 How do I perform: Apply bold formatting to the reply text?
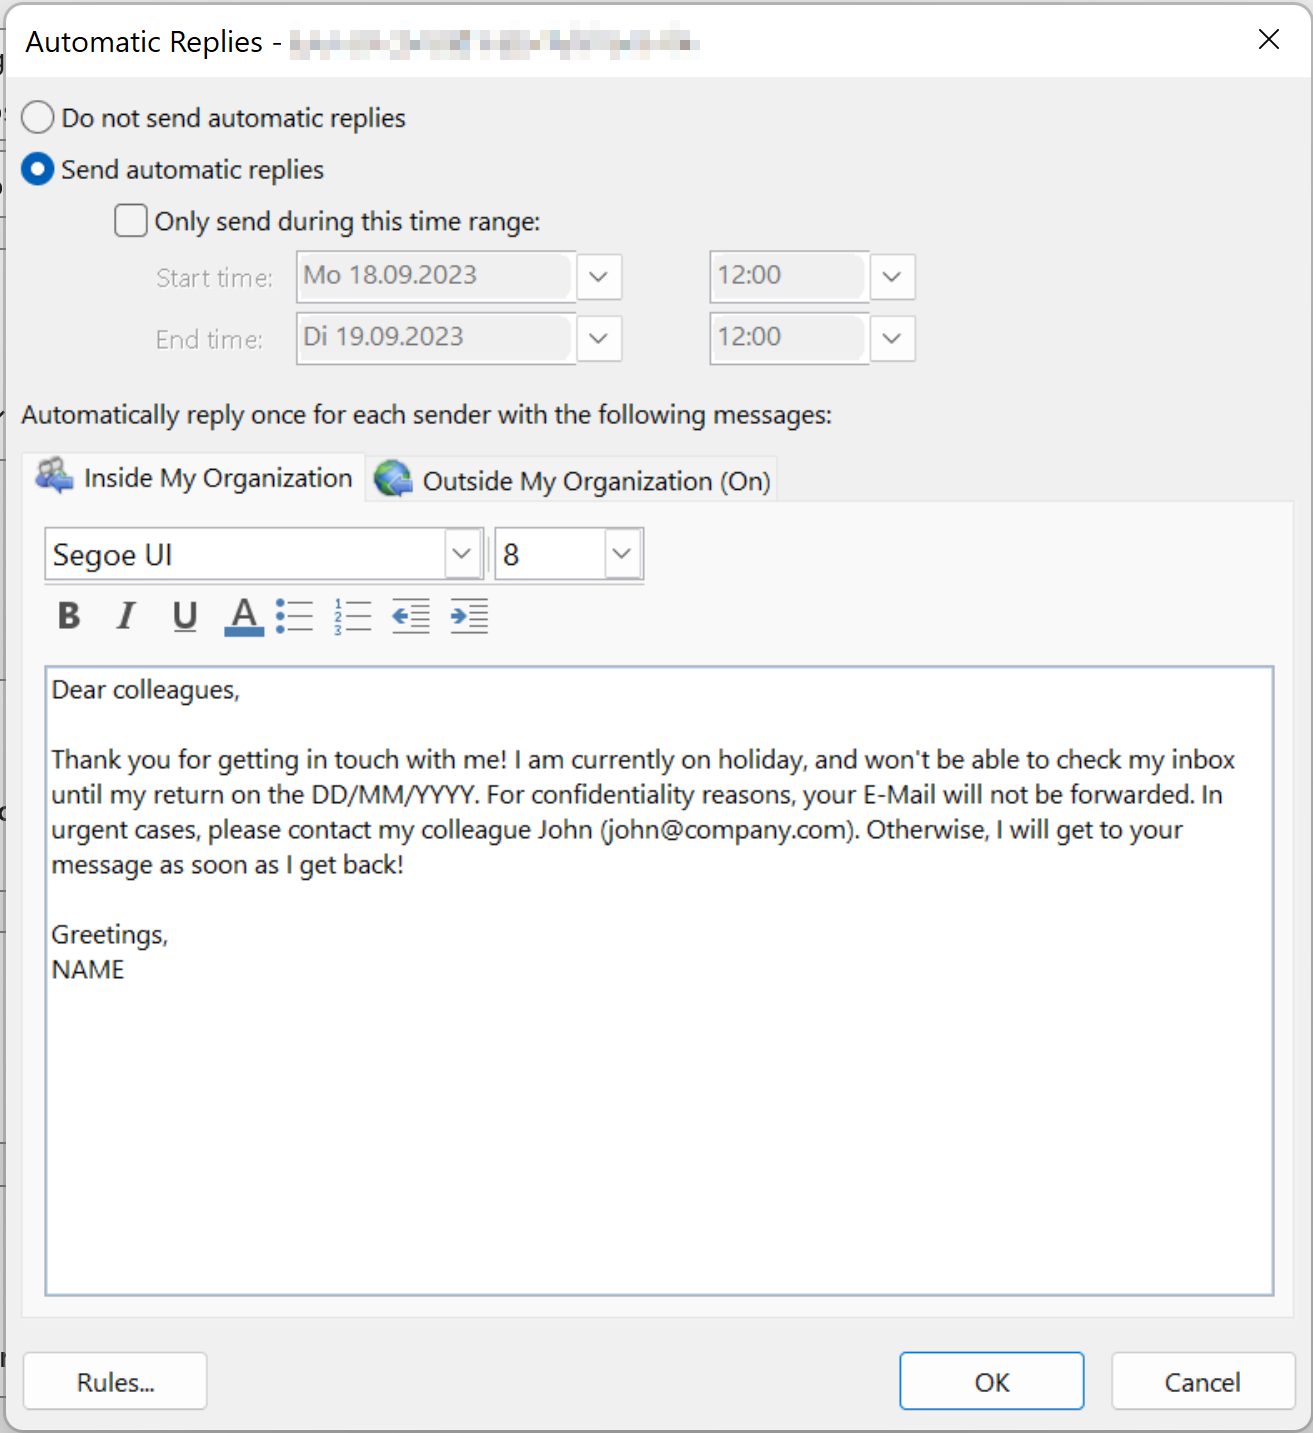pyautogui.click(x=69, y=616)
